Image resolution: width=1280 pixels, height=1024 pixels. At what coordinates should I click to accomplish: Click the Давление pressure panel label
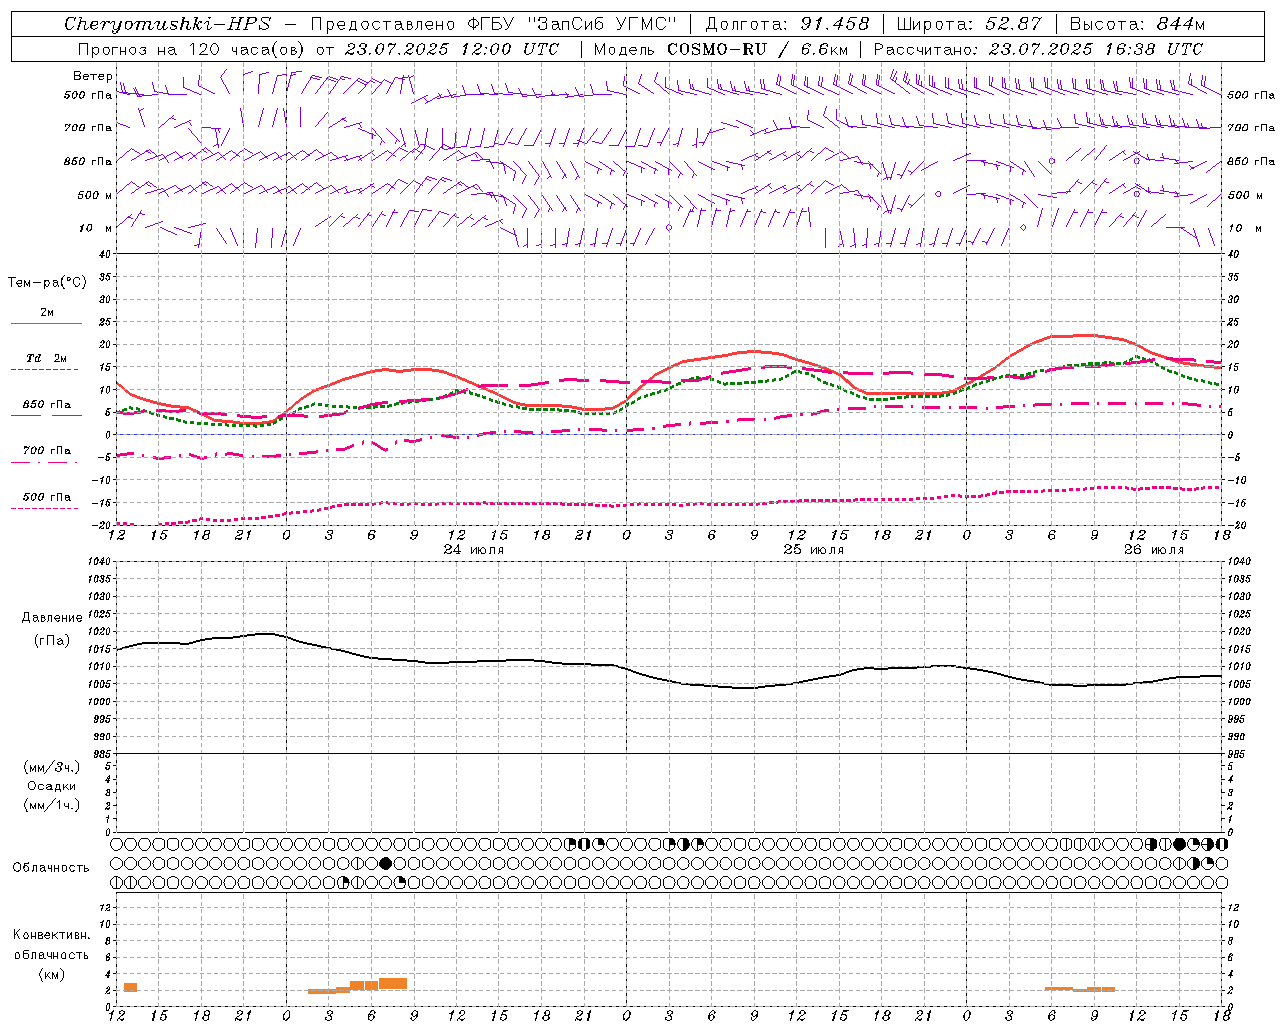[x=52, y=618]
